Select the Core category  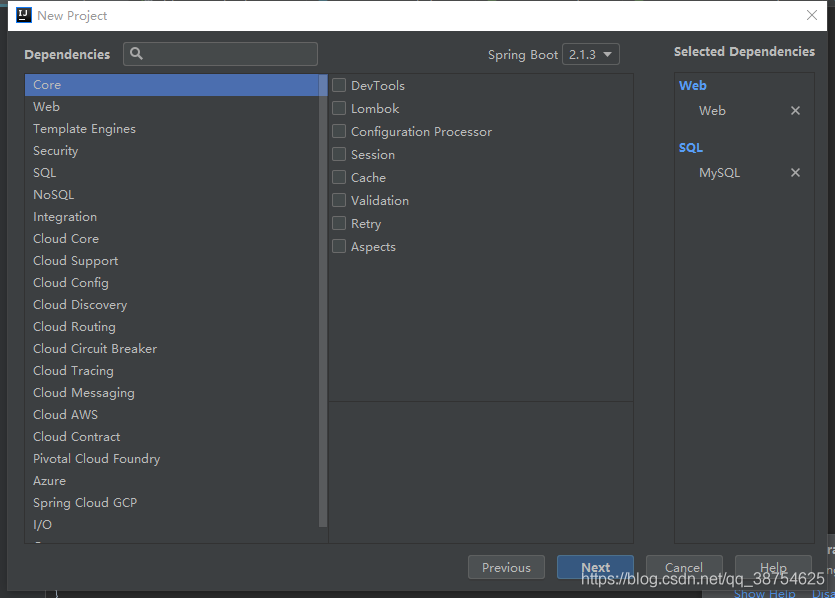171,85
